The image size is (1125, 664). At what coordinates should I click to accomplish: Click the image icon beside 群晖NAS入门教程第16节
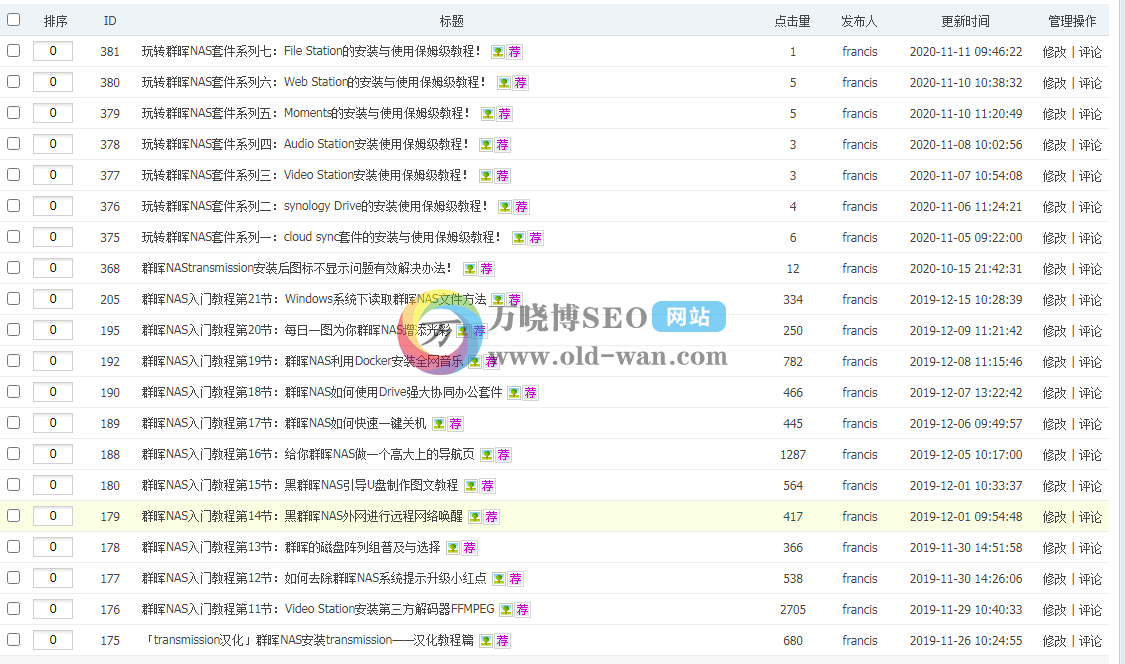click(x=485, y=454)
